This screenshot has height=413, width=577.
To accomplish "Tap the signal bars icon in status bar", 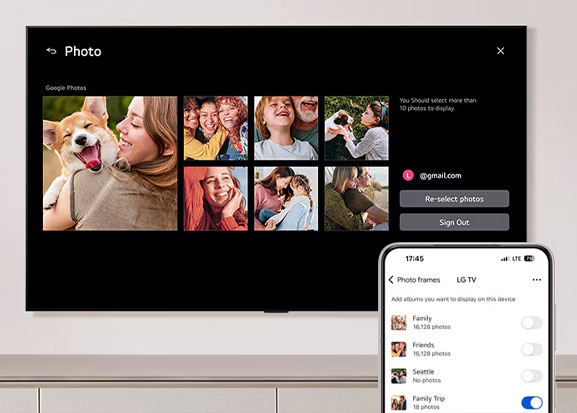I will (x=505, y=259).
